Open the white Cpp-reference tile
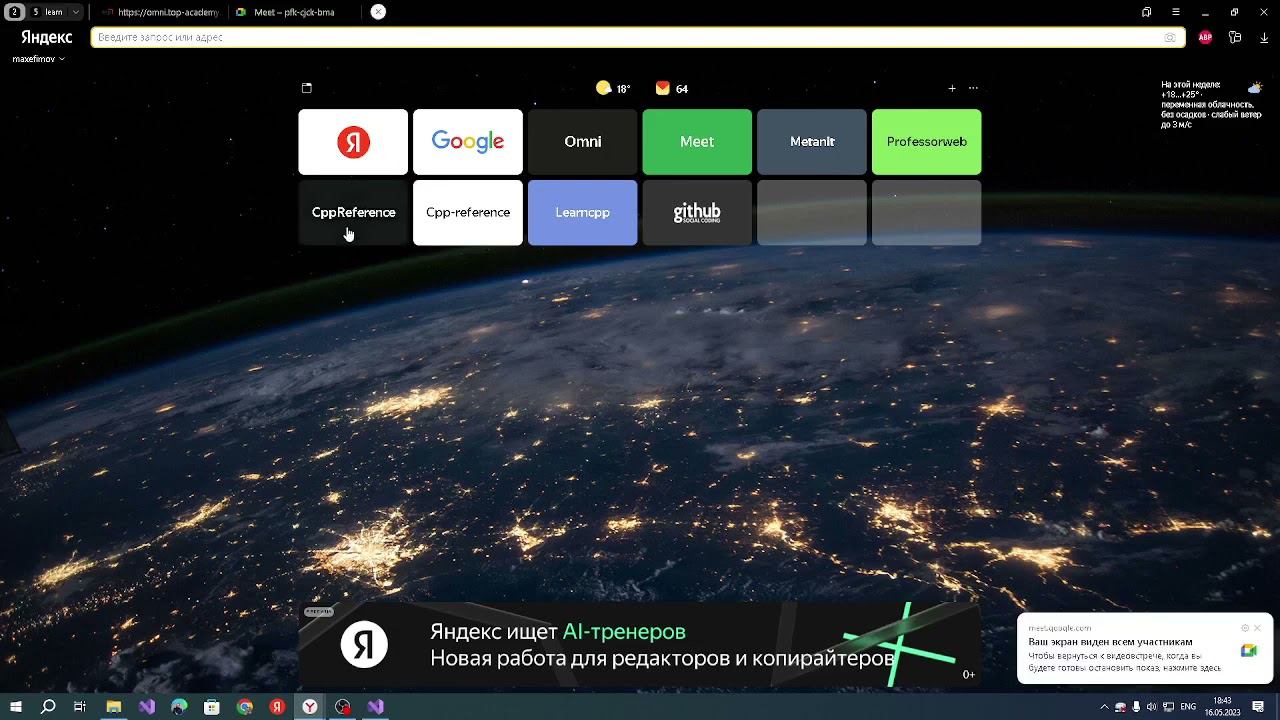This screenshot has height=720, width=1280. [x=468, y=212]
